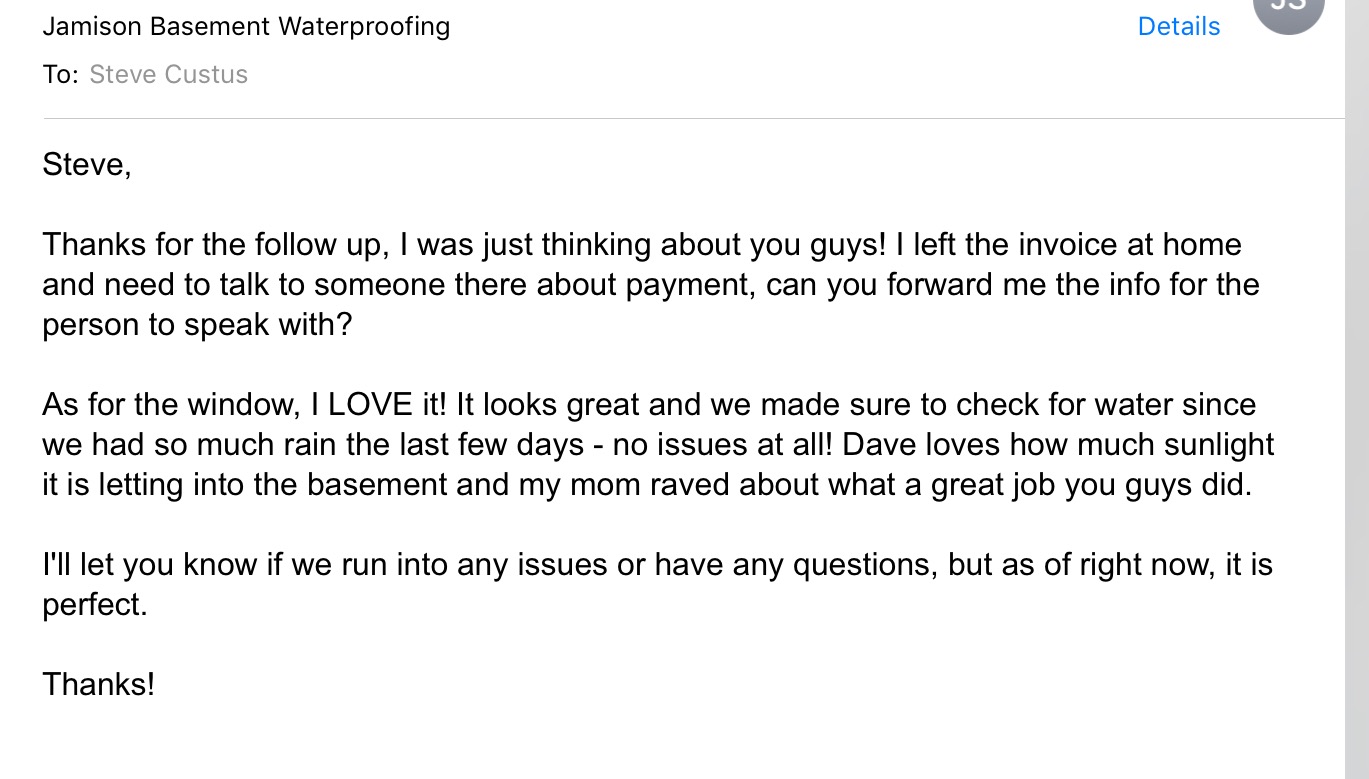Open the Details link
The height and width of the screenshot is (779, 1369).
(x=1178, y=27)
